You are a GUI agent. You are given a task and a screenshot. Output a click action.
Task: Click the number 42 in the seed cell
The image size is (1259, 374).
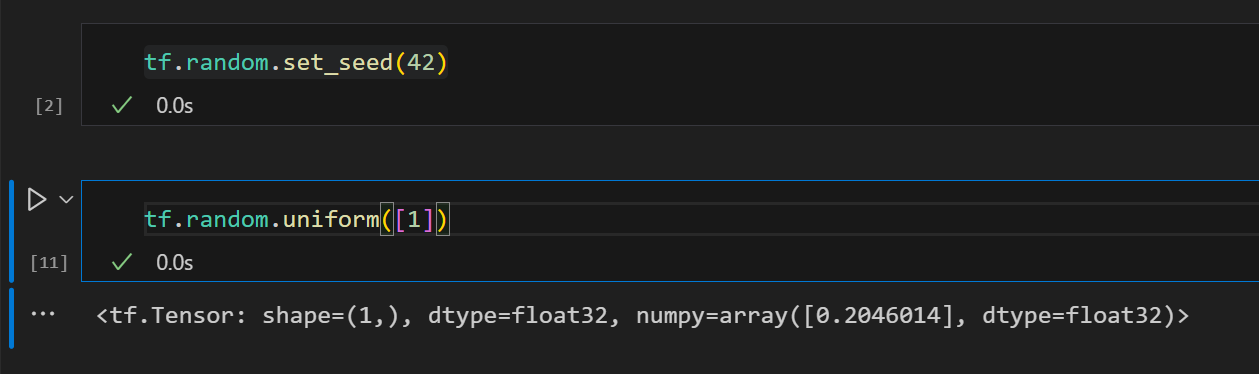[421, 63]
